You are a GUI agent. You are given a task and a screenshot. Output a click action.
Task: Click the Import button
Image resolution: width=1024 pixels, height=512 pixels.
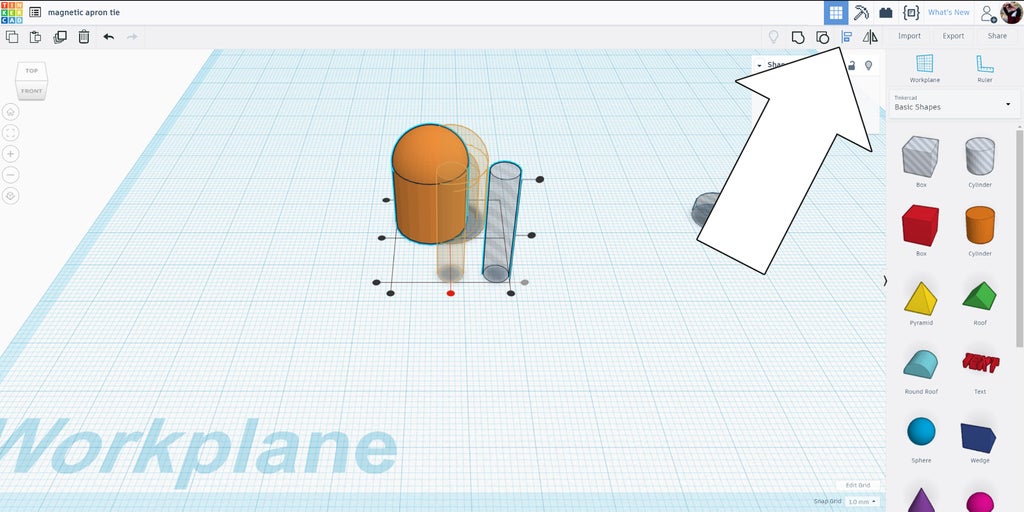(x=909, y=36)
